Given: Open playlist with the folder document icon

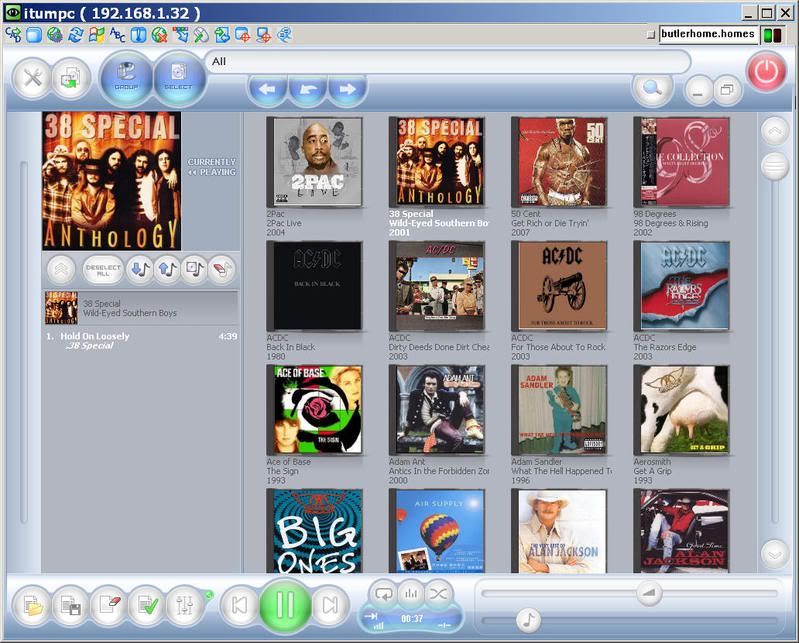Looking at the screenshot, I should point(32,605).
